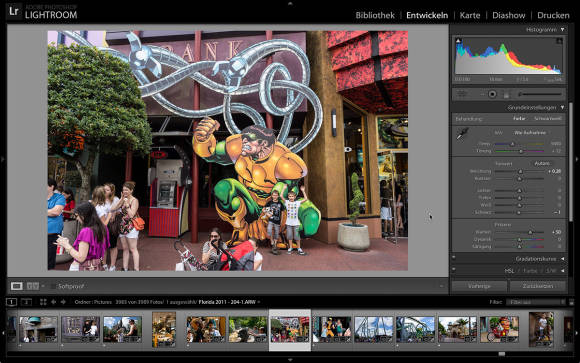Image resolution: width=580 pixels, height=363 pixels.
Task: Click the Temp slider handle
Action: click(x=513, y=144)
